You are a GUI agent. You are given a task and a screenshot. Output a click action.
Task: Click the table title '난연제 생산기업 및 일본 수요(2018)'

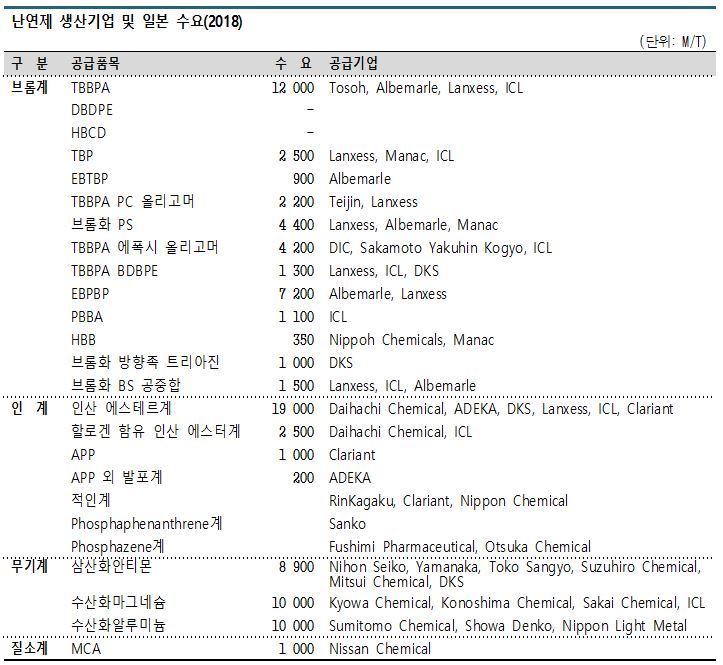coord(127,22)
